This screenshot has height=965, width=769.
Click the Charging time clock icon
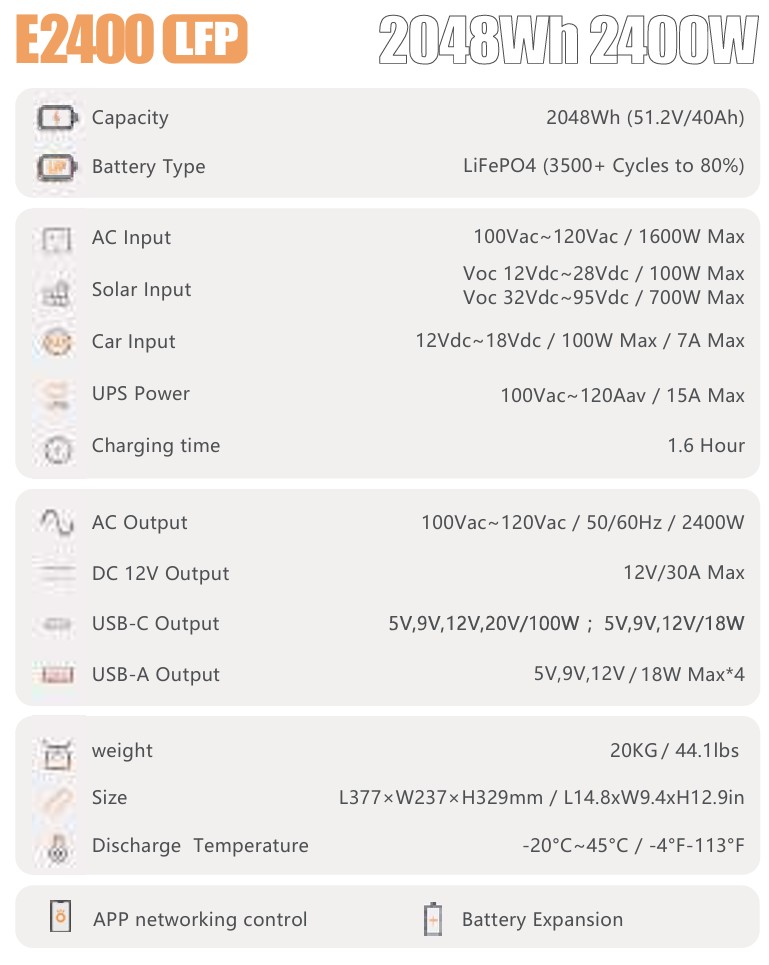coord(57,448)
